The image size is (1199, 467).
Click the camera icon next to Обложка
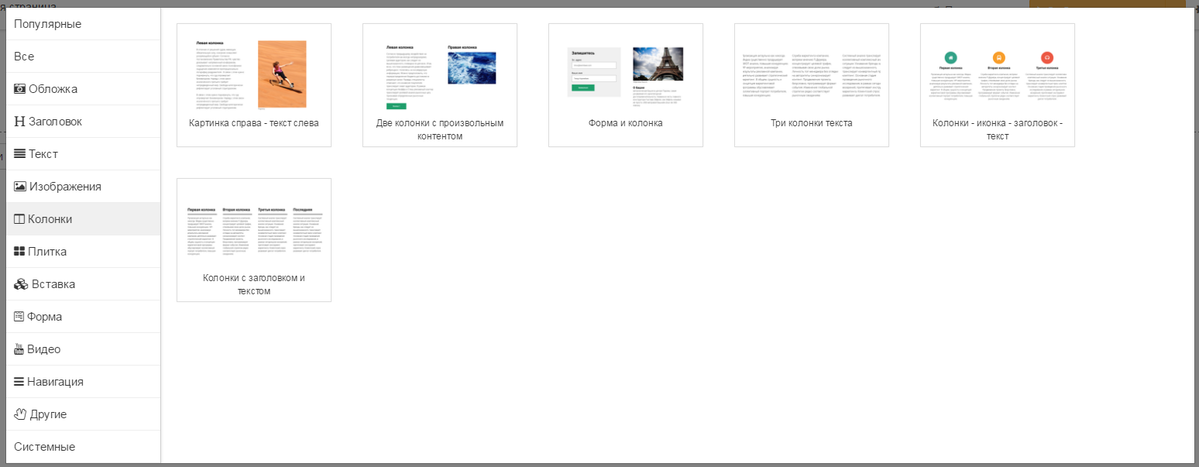click(20, 89)
